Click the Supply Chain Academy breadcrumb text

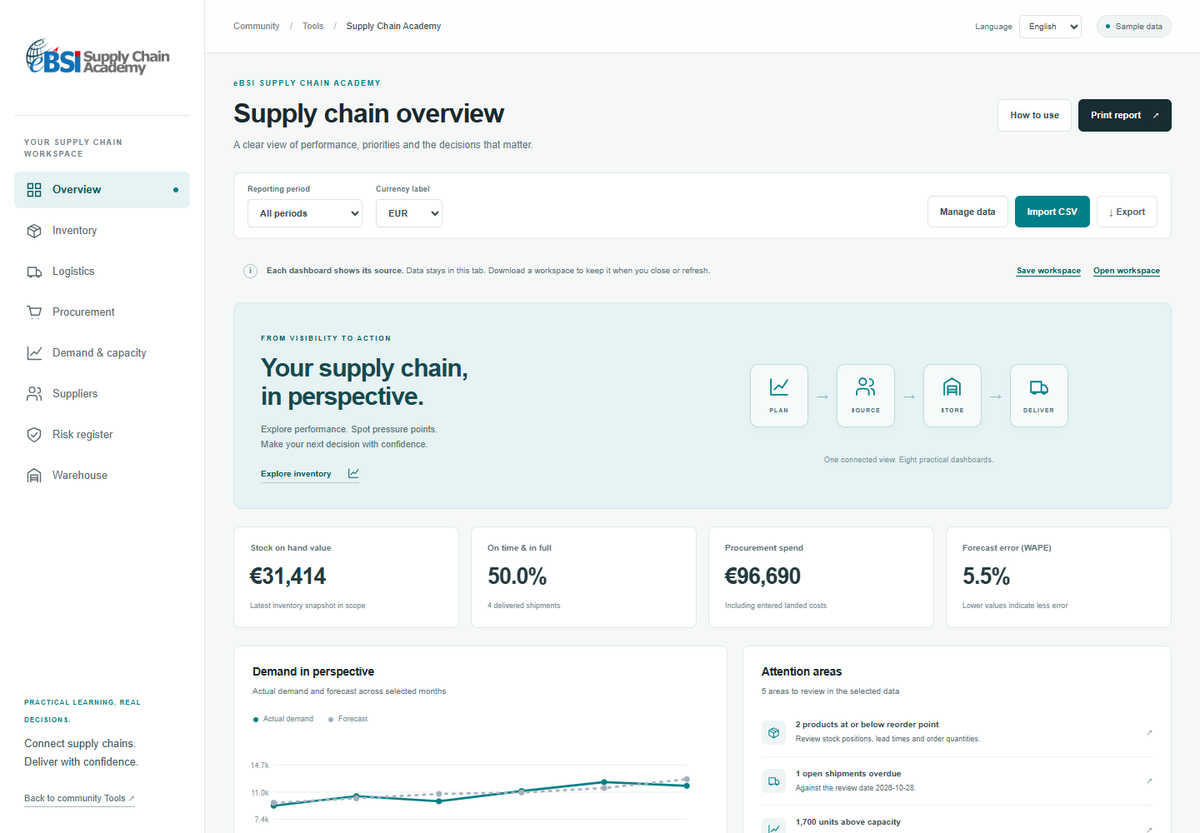(x=394, y=26)
